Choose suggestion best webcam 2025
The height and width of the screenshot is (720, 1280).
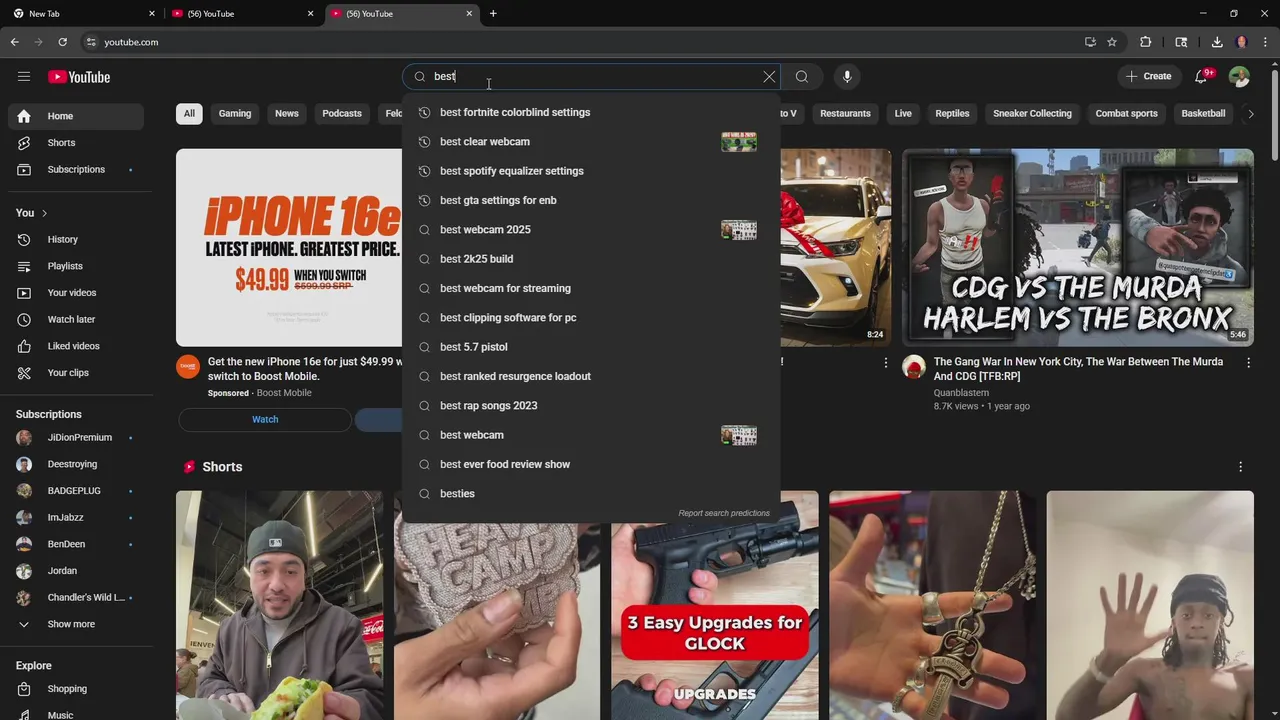(x=591, y=230)
